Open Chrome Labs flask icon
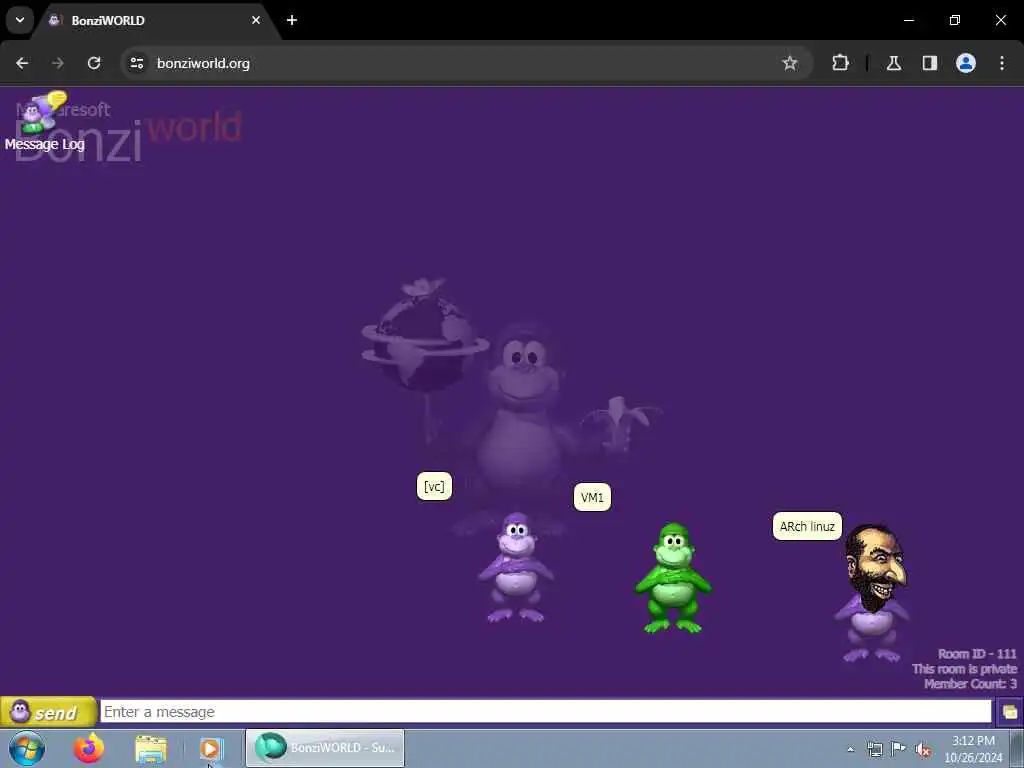This screenshot has height=768, width=1024. (x=894, y=63)
